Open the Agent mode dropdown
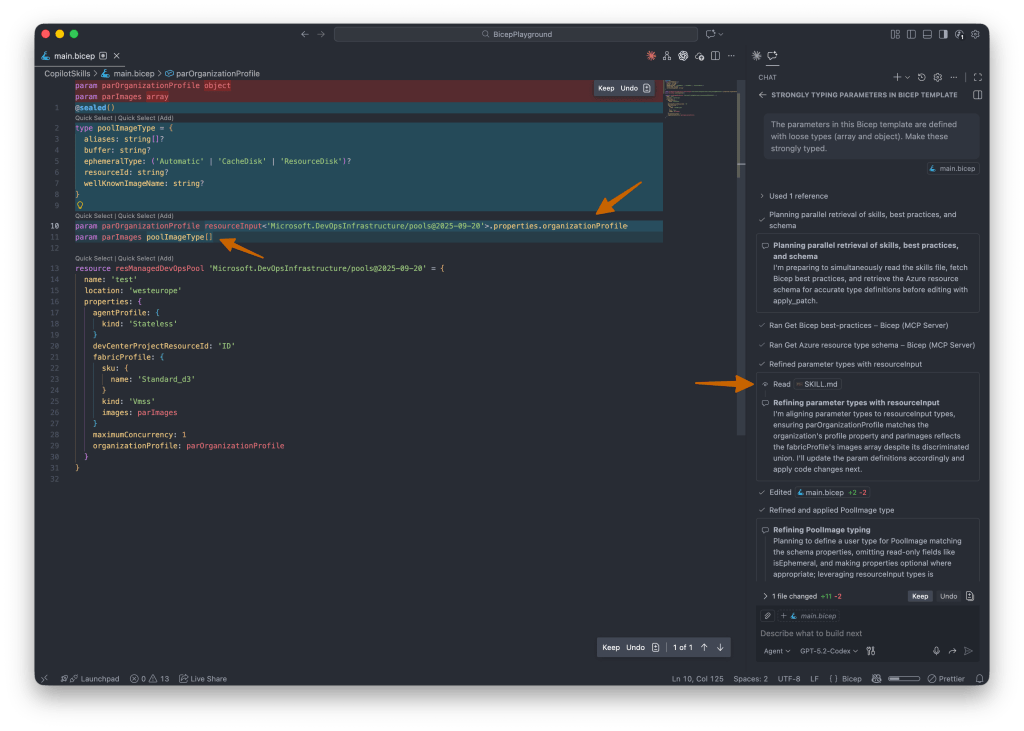1024x731 pixels. coord(778,651)
